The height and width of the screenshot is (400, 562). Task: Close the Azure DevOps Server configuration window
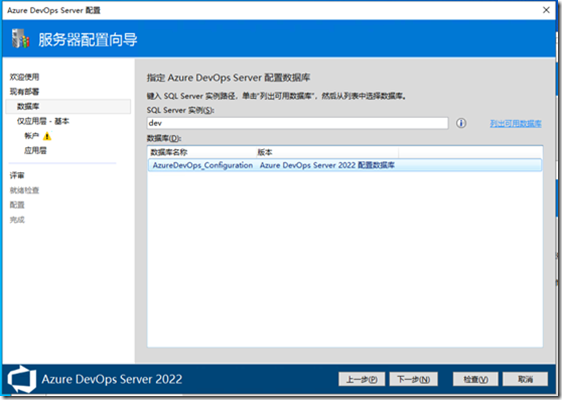point(546,10)
